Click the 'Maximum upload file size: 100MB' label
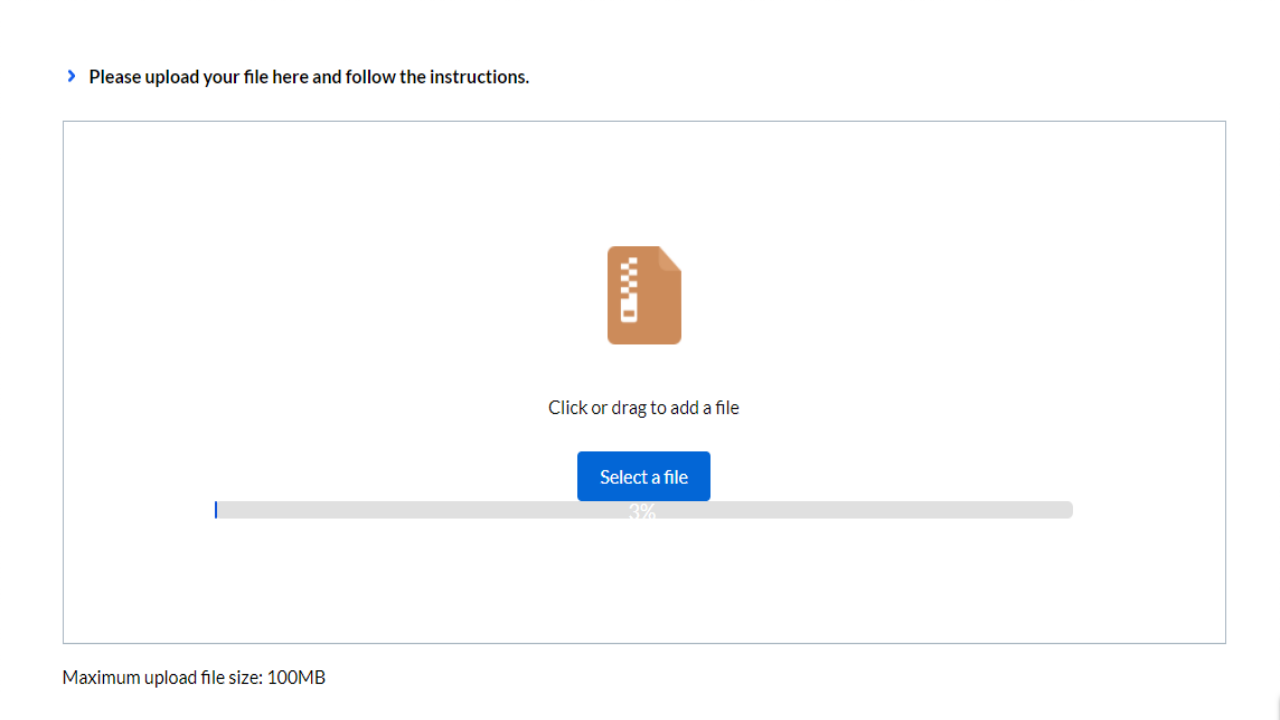This screenshot has height=720, width=1280. [x=193, y=677]
